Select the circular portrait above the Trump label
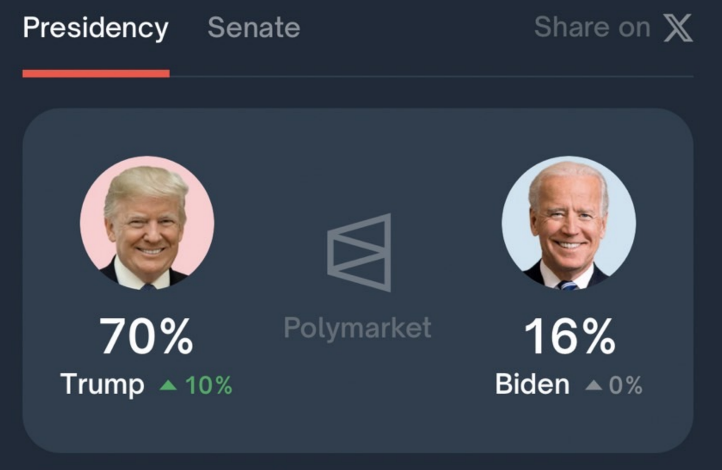 point(147,223)
